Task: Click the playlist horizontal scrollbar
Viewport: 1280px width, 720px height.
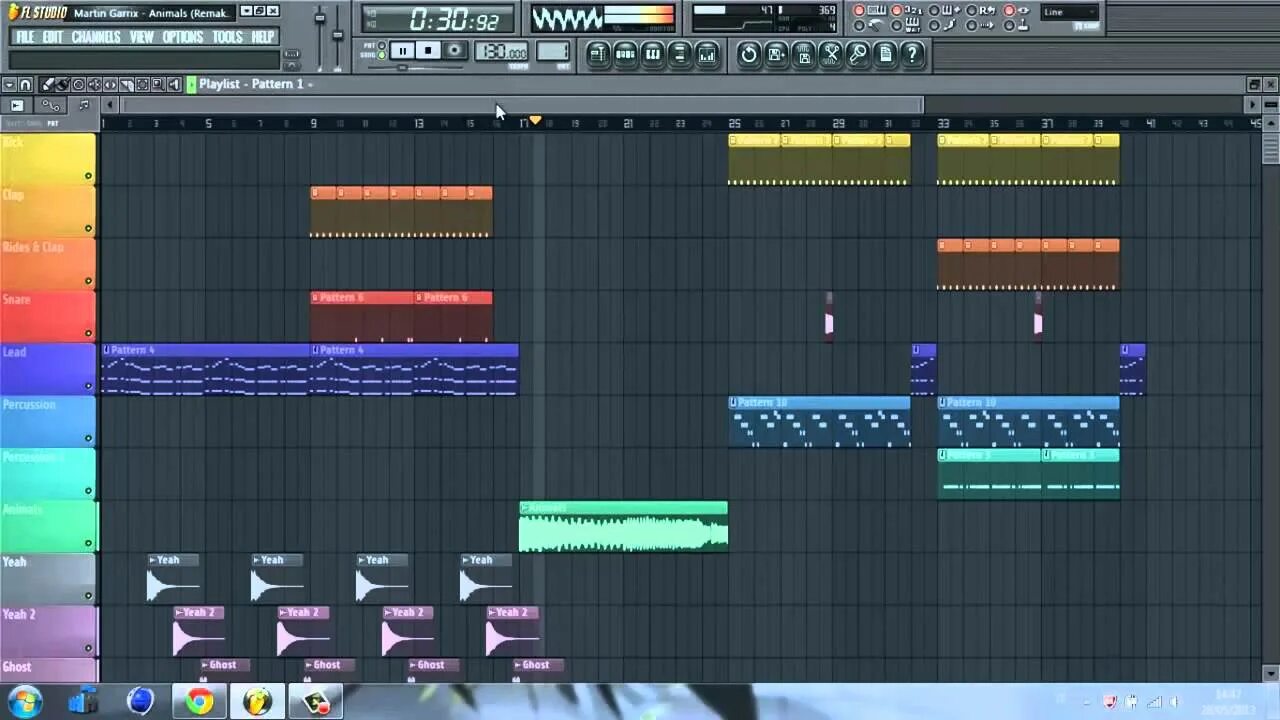Action: click(x=522, y=105)
